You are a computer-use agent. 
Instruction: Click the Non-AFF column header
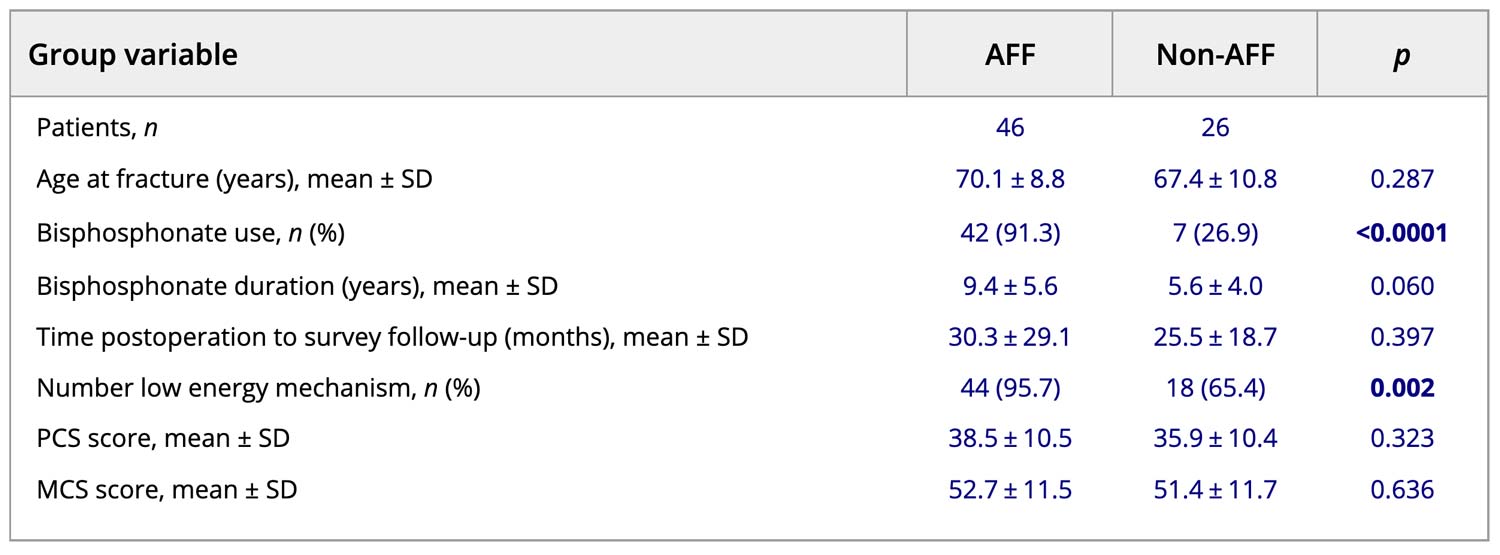tap(1215, 55)
